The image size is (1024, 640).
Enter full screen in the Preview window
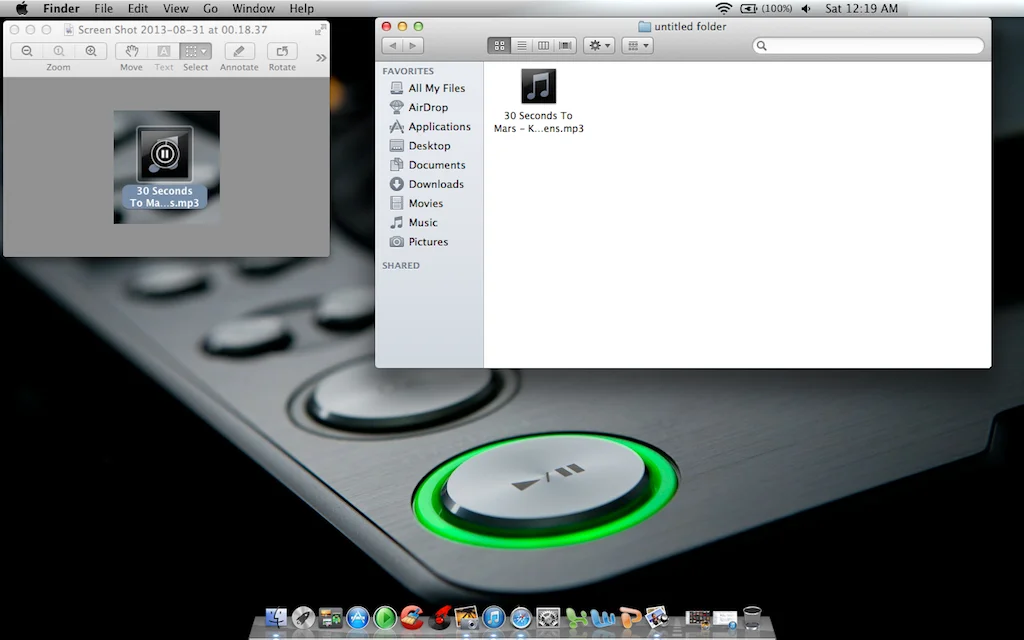pos(320,29)
